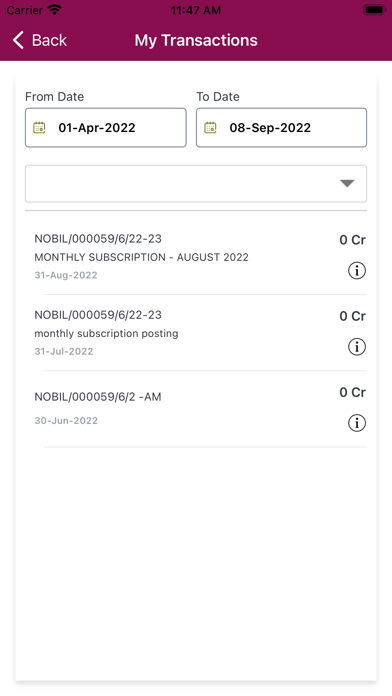Expand the transaction filter dropdown arrow

tap(347, 183)
